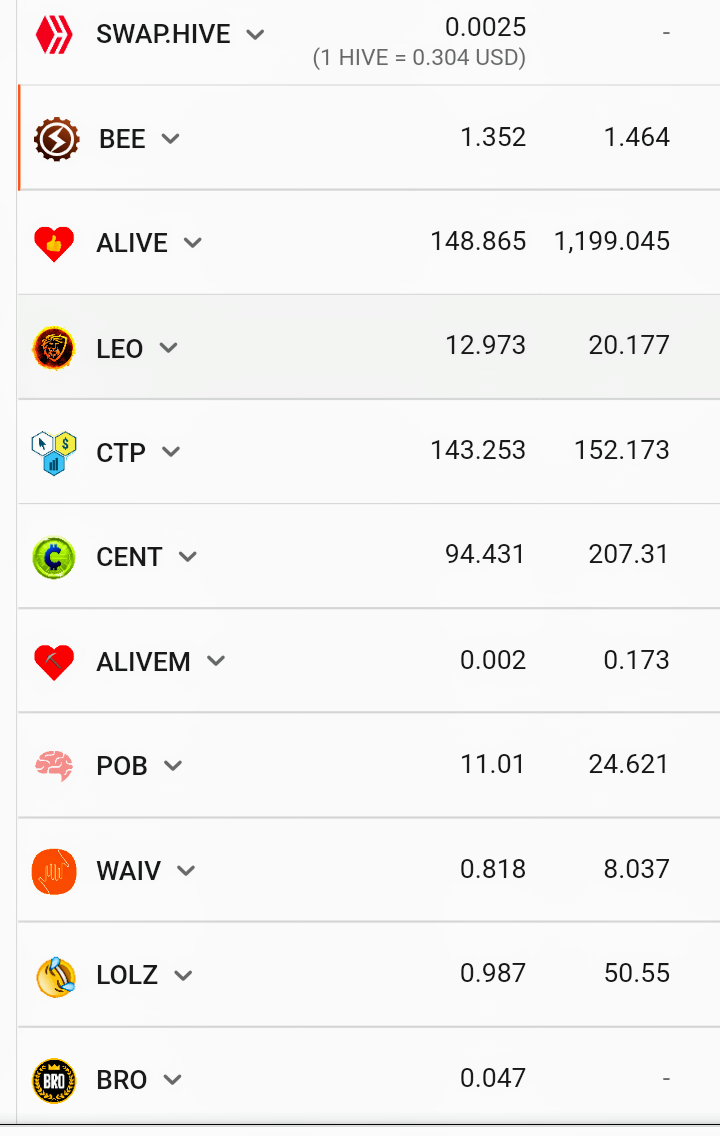This screenshot has width=720, height=1136.
Task: Click the BRO black-gold badge icon
Action: [x=54, y=1080]
